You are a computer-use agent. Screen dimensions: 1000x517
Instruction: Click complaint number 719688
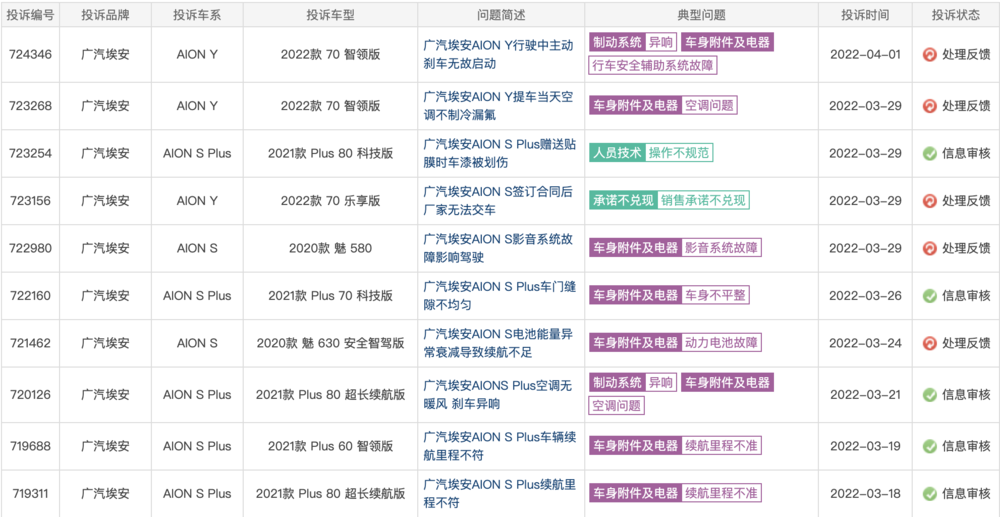click(30, 446)
